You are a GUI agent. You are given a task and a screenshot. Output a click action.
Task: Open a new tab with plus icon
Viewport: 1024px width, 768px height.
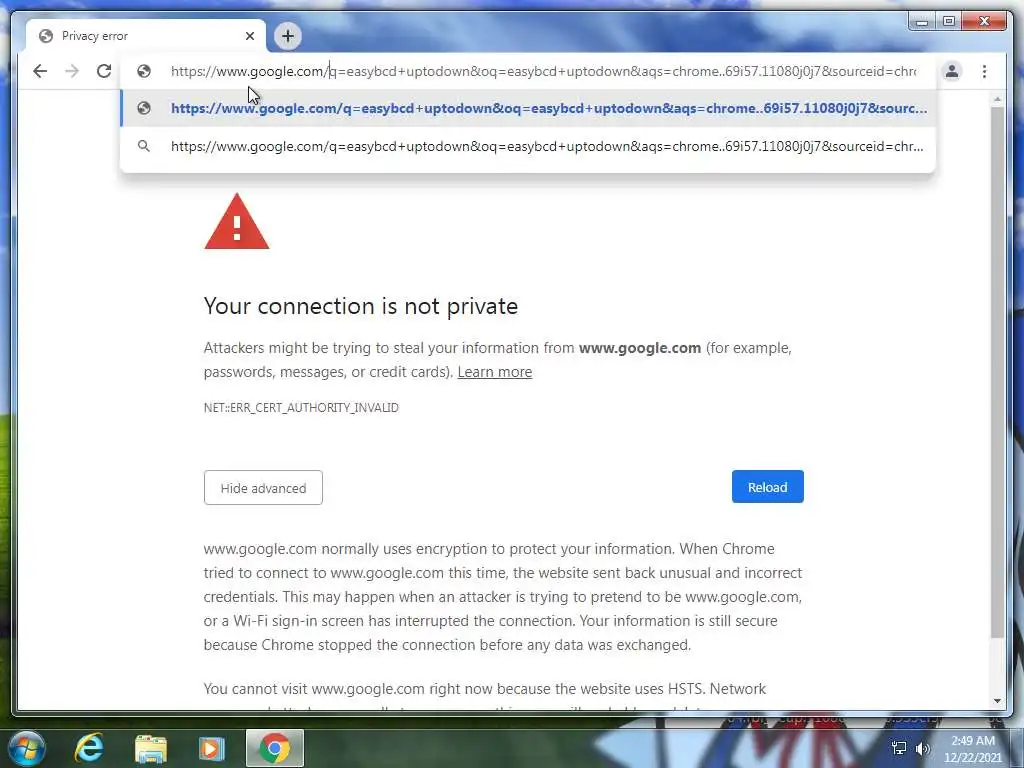(x=287, y=36)
